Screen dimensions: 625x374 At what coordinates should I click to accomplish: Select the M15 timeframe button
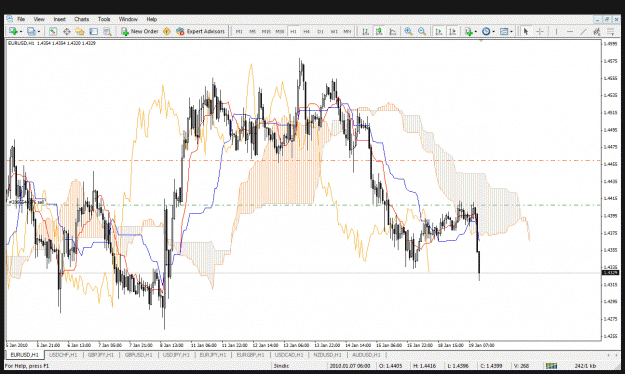[266, 31]
